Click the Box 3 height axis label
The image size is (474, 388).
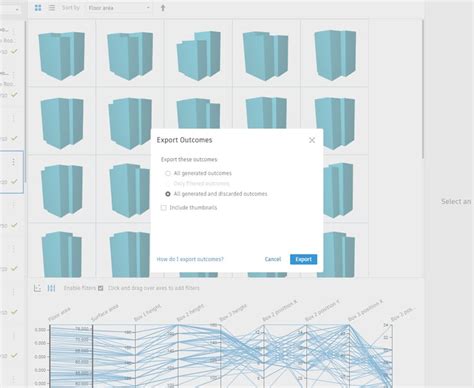tap(233, 313)
